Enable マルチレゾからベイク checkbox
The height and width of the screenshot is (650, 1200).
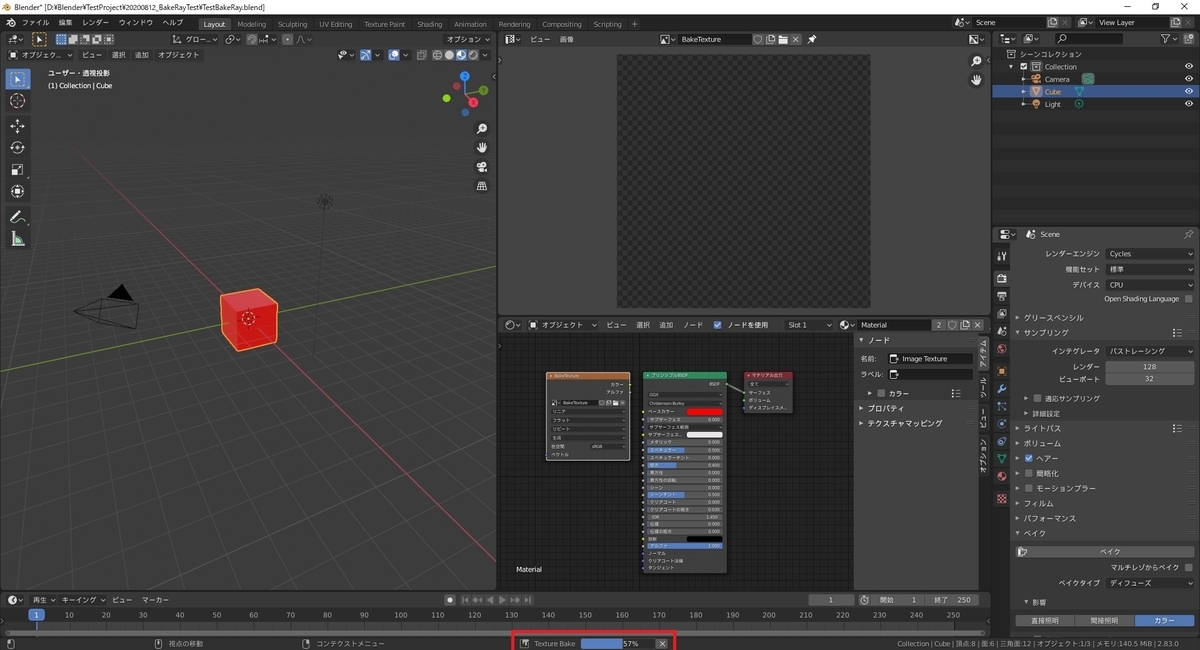point(1188,567)
